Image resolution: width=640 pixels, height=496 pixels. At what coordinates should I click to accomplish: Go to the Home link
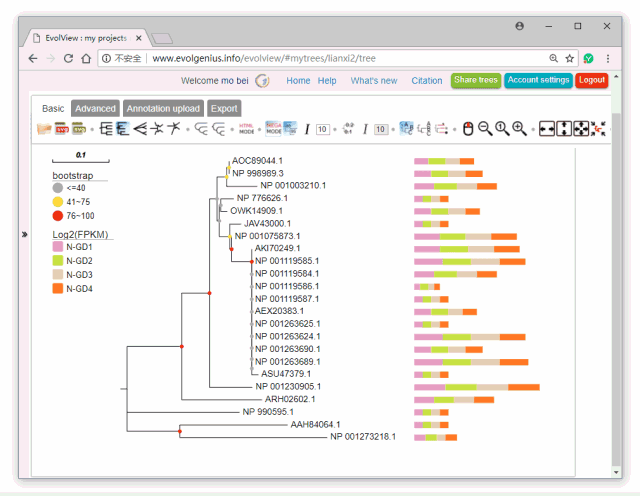tap(298, 81)
